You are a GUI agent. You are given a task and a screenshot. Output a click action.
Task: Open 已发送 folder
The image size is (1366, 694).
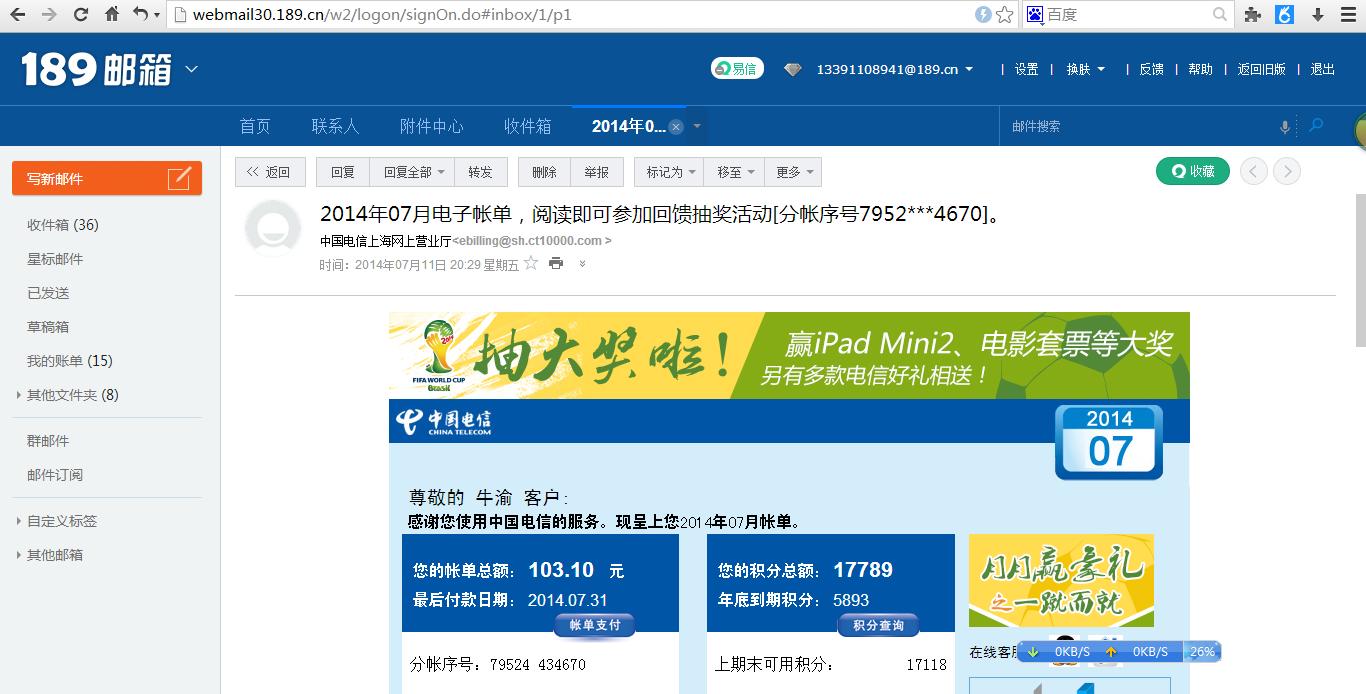tap(48, 293)
